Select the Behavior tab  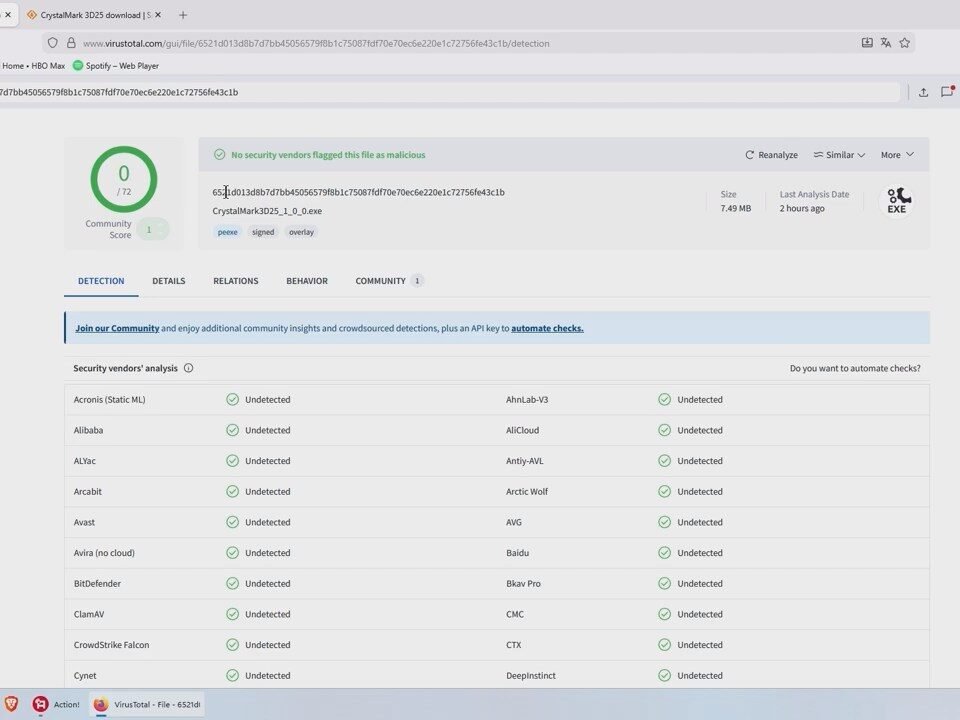pyautogui.click(x=306, y=281)
